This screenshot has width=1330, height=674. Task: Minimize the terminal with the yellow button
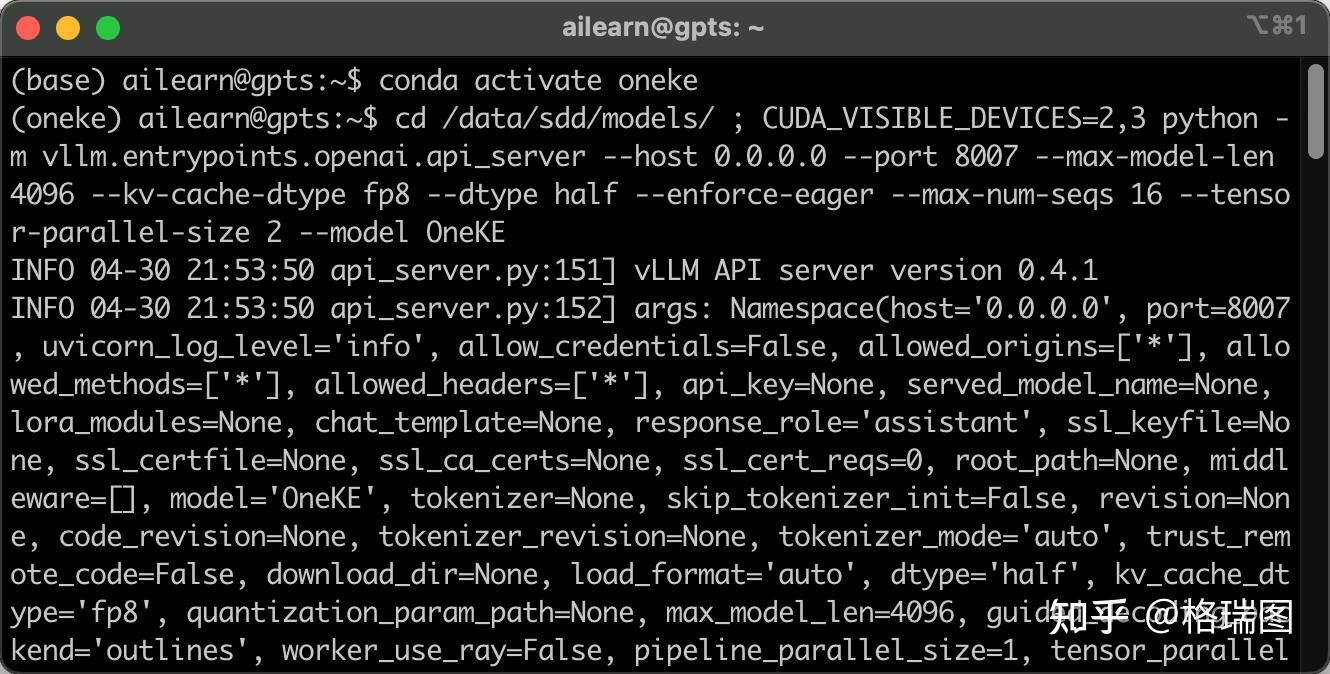(x=68, y=28)
